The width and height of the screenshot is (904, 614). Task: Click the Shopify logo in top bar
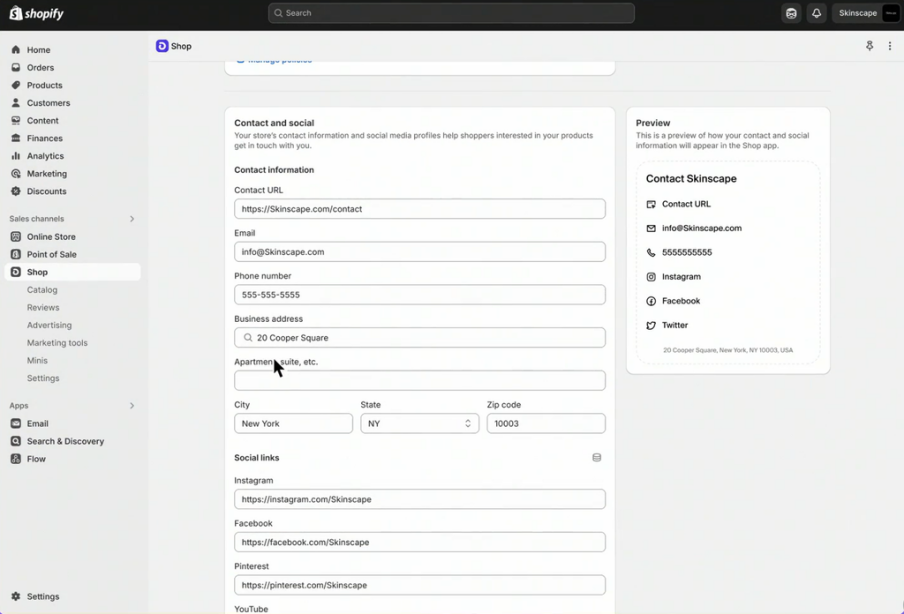[37, 14]
